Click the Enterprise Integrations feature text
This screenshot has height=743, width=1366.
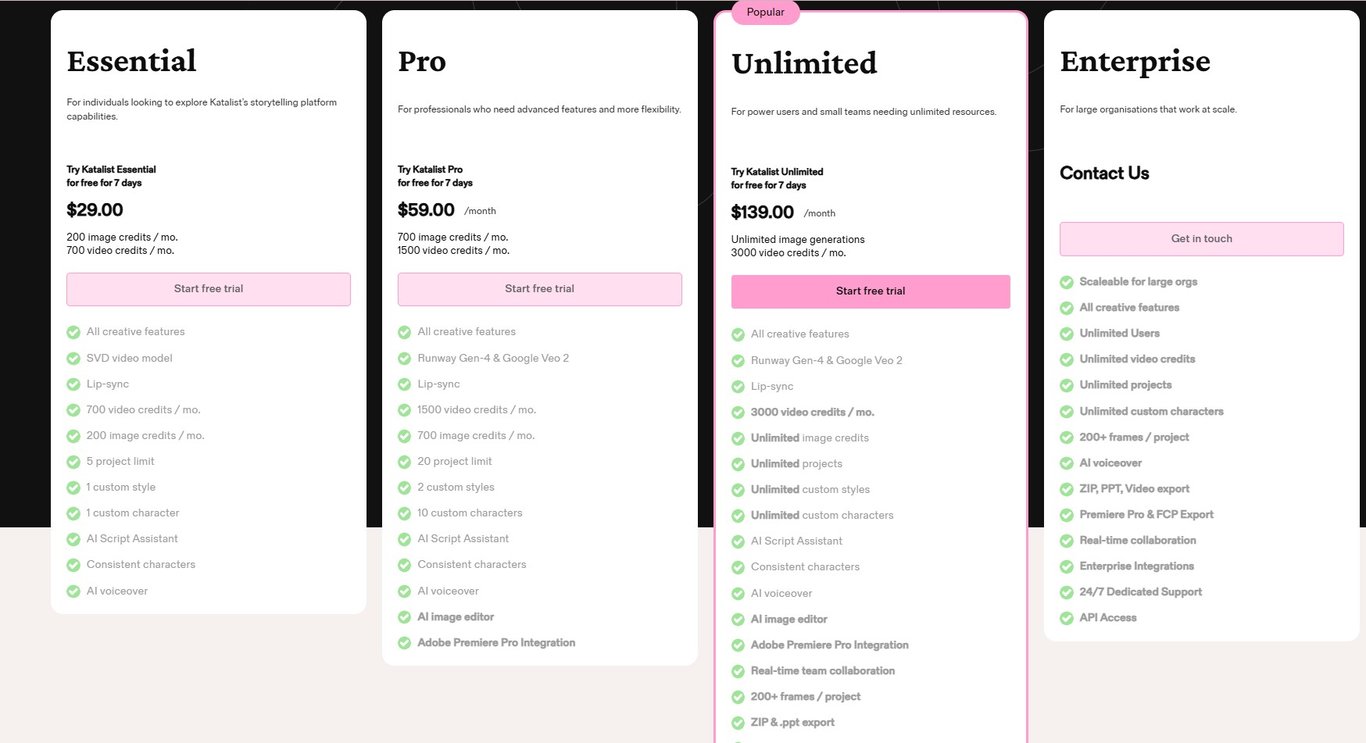(x=1136, y=566)
